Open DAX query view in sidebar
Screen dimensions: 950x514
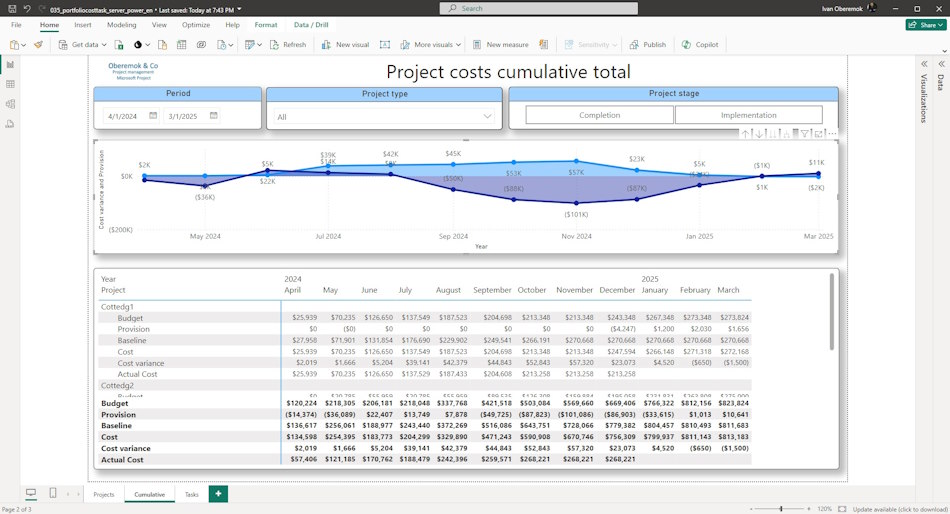coord(10,124)
